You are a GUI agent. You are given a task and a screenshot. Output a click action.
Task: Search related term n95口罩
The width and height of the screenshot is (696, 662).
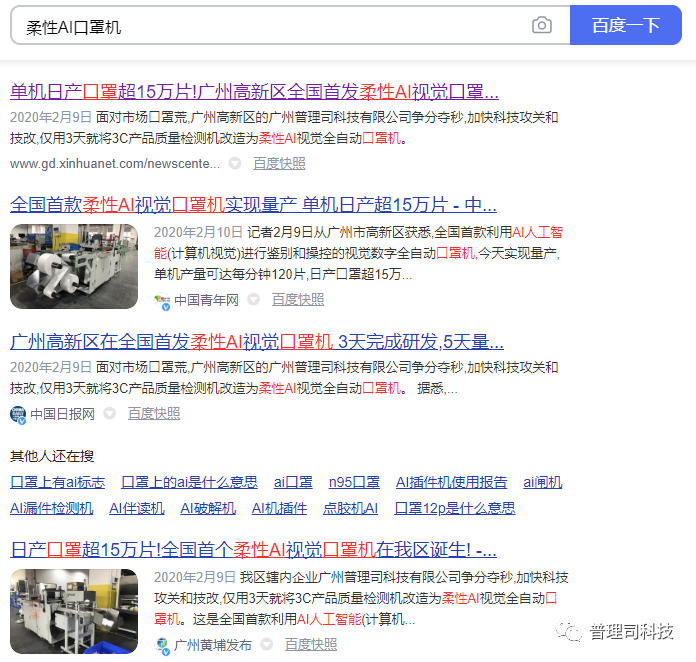354,482
